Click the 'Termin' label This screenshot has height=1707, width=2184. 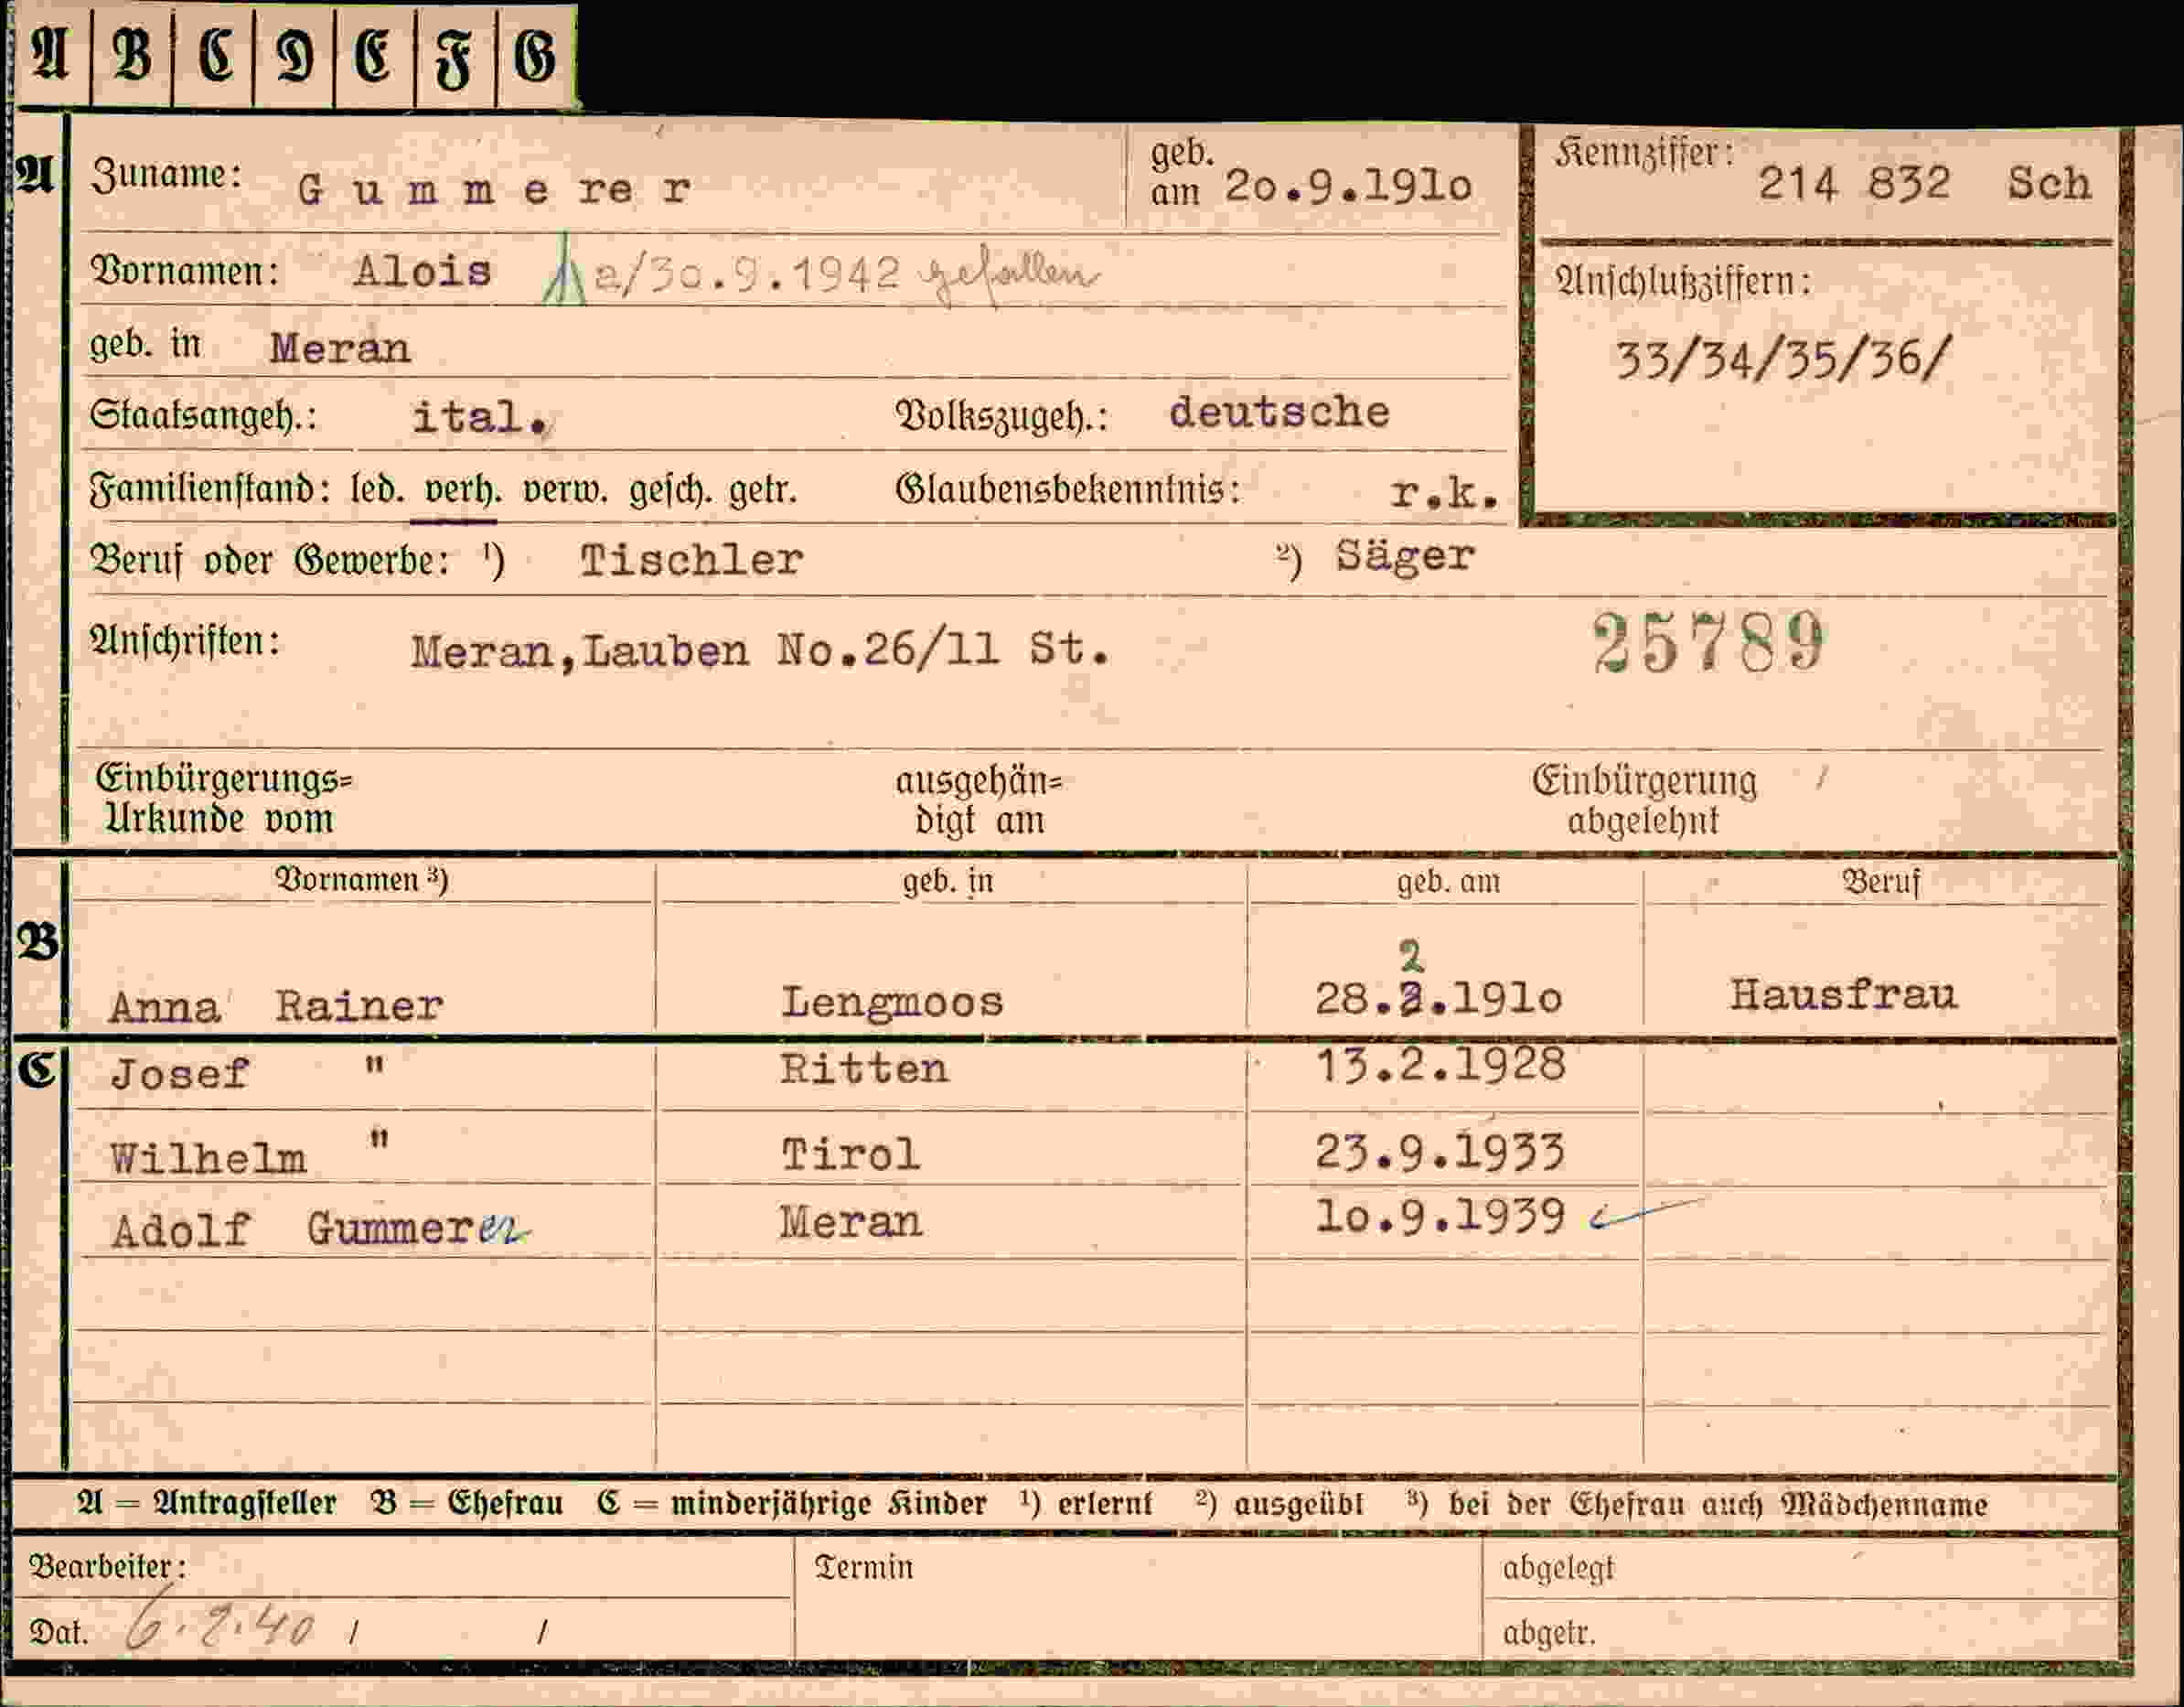tap(864, 1567)
